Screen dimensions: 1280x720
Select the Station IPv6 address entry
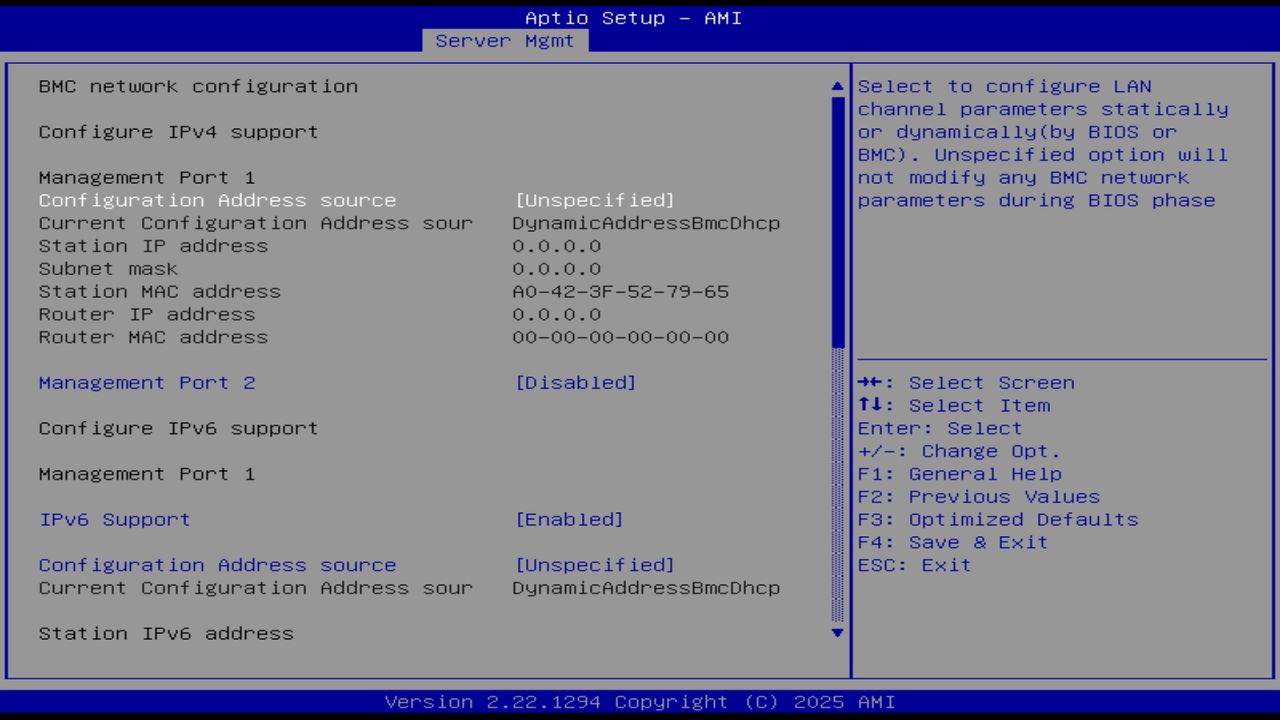click(165, 633)
